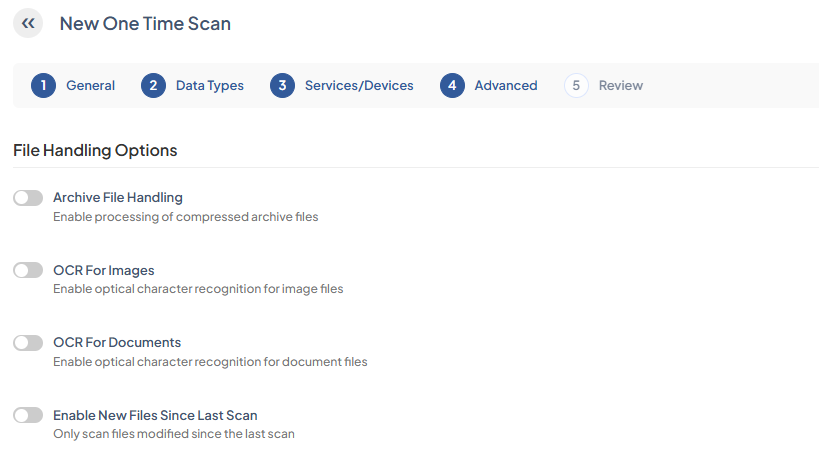819x464 pixels.
Task: Open the Services/Devices step
Action: (359, 86)
